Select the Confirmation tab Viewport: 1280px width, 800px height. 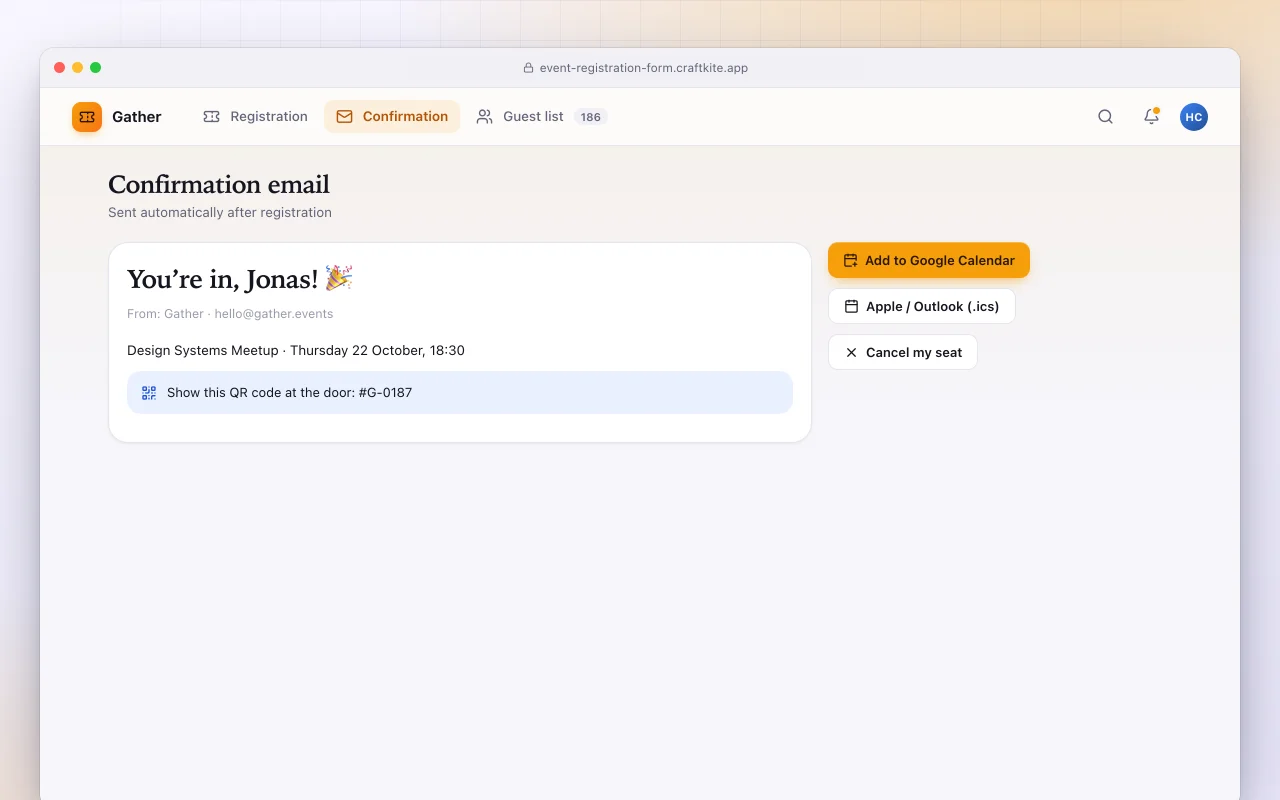pyautogui.click(x=392, y=116)
